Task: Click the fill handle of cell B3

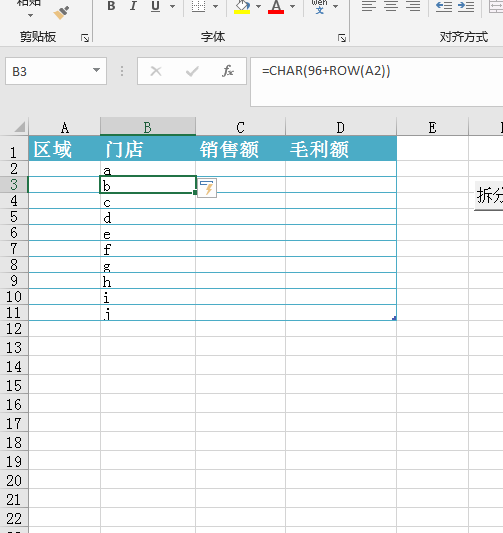Action: coord(195,192)
